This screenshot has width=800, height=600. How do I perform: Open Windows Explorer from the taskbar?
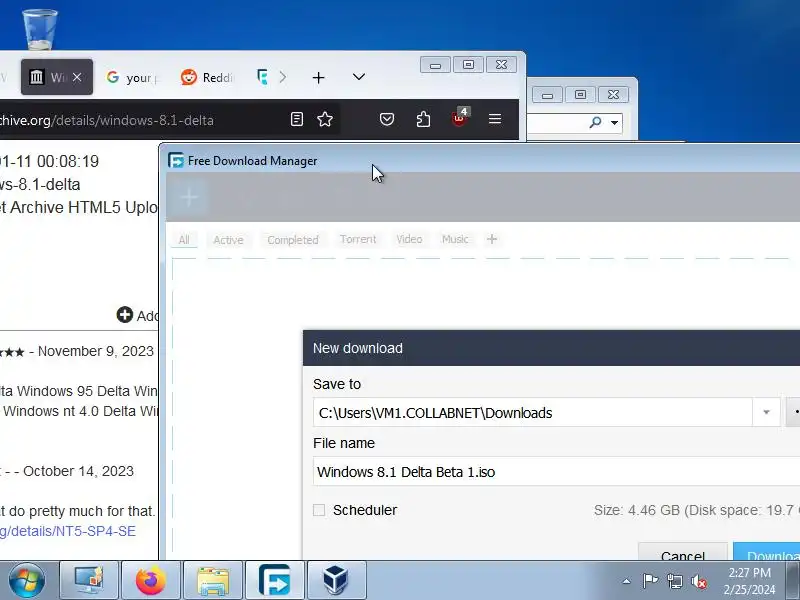(x=213, y=580)
